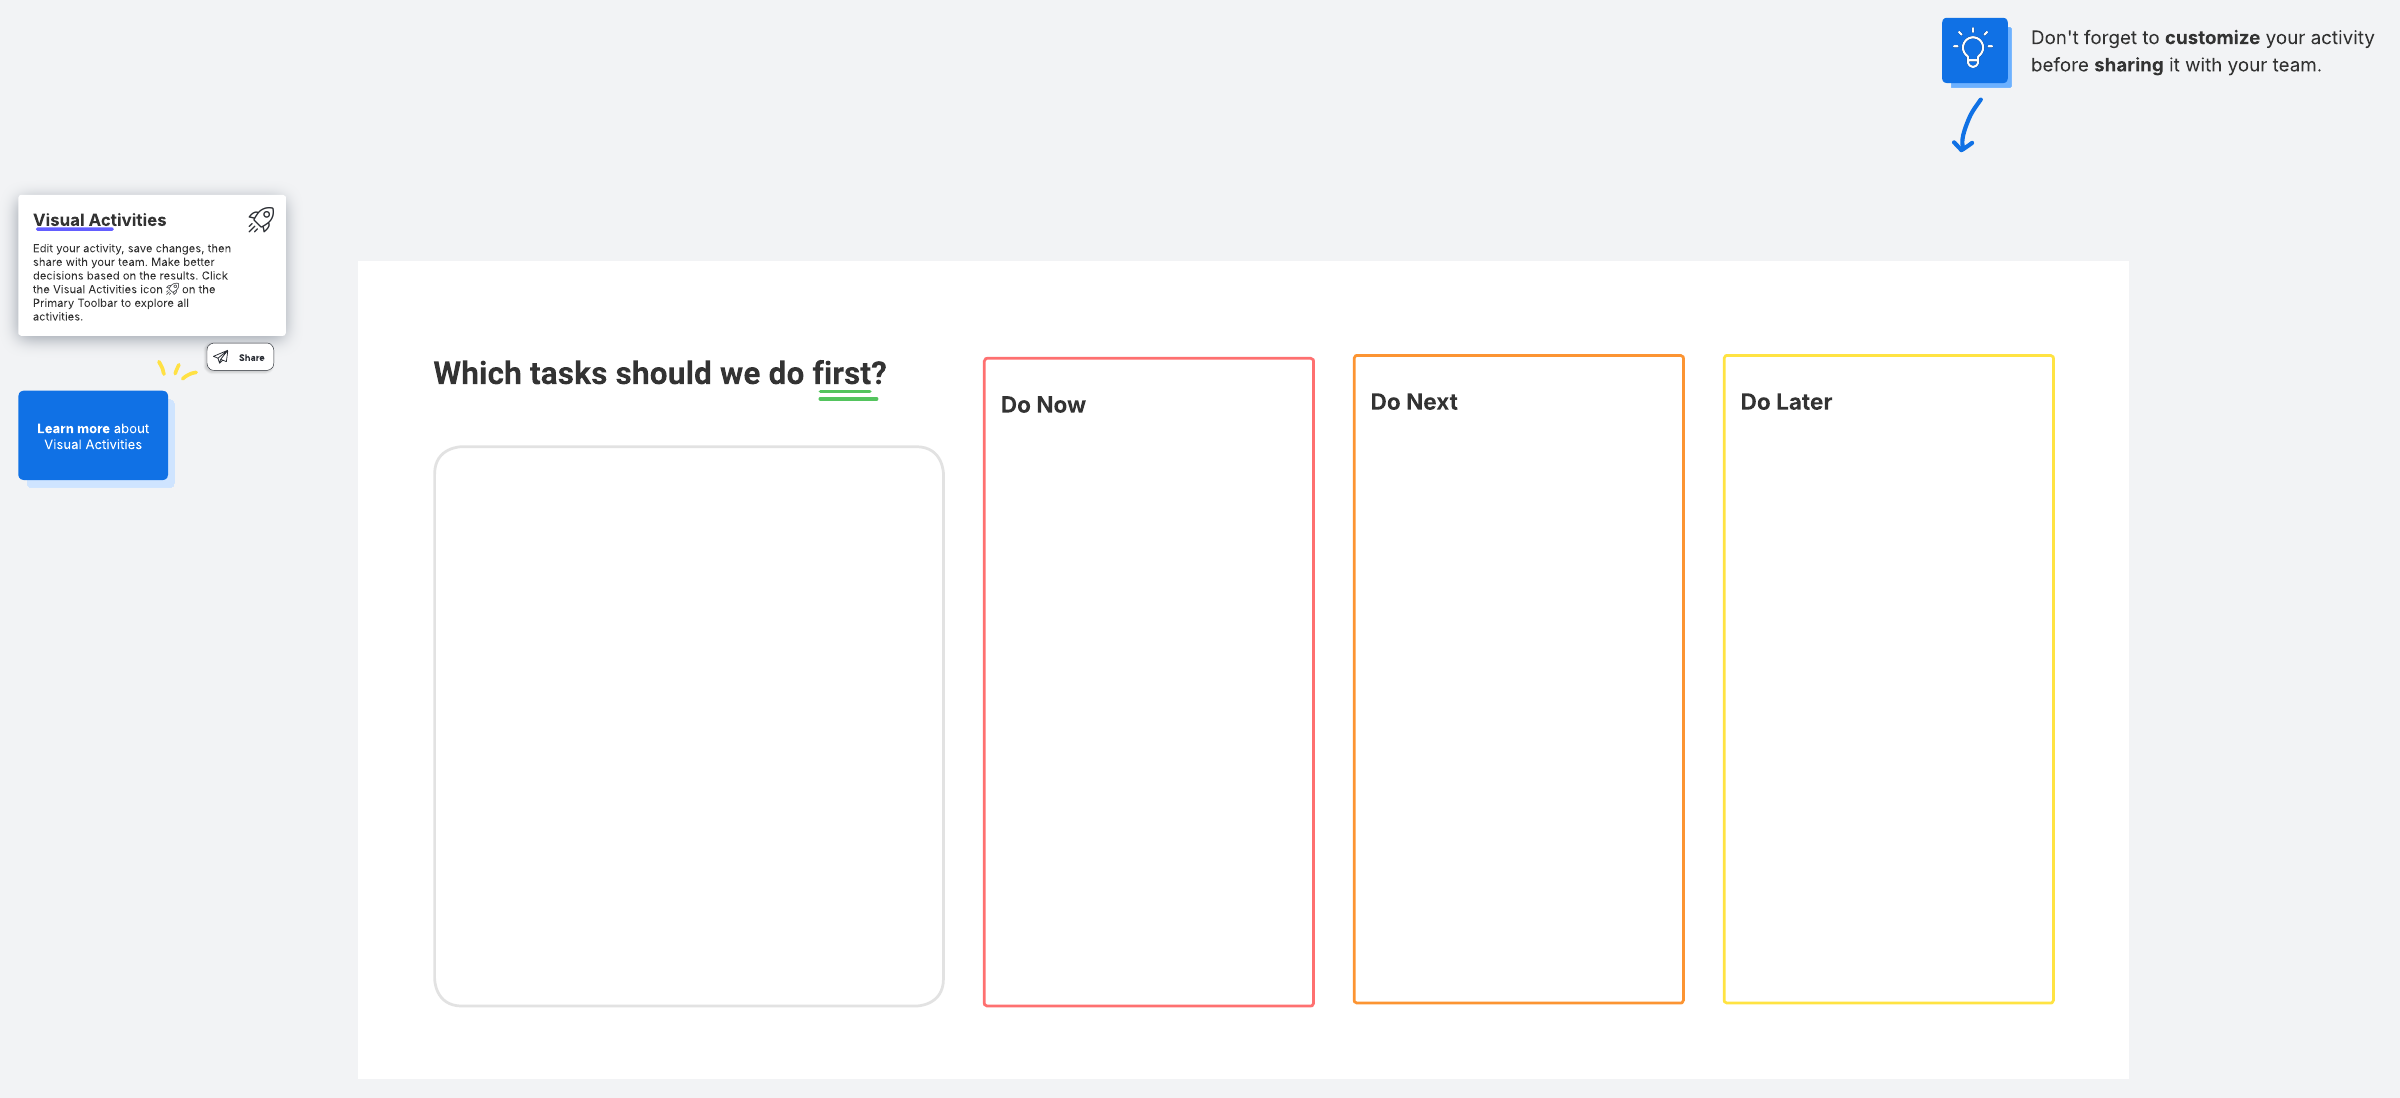This screenshot has height=1098, width=2400.
Task: Click the 'Do Now' label text
Action: pos(1042,405)
